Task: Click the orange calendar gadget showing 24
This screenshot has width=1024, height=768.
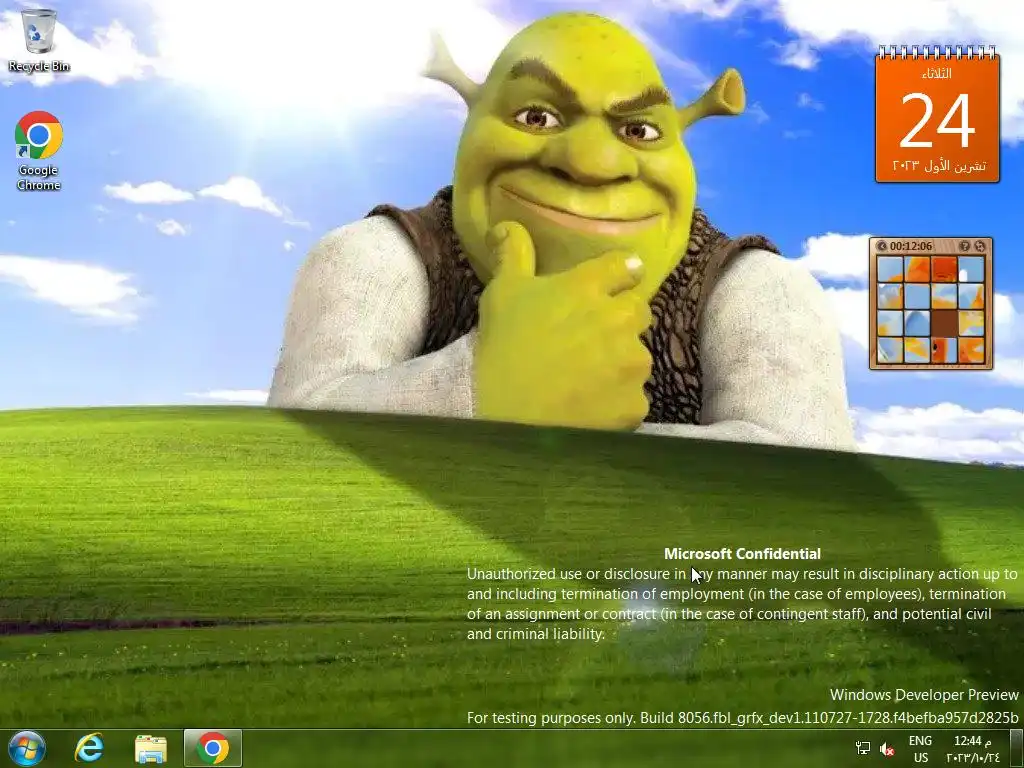Action: 937,115
